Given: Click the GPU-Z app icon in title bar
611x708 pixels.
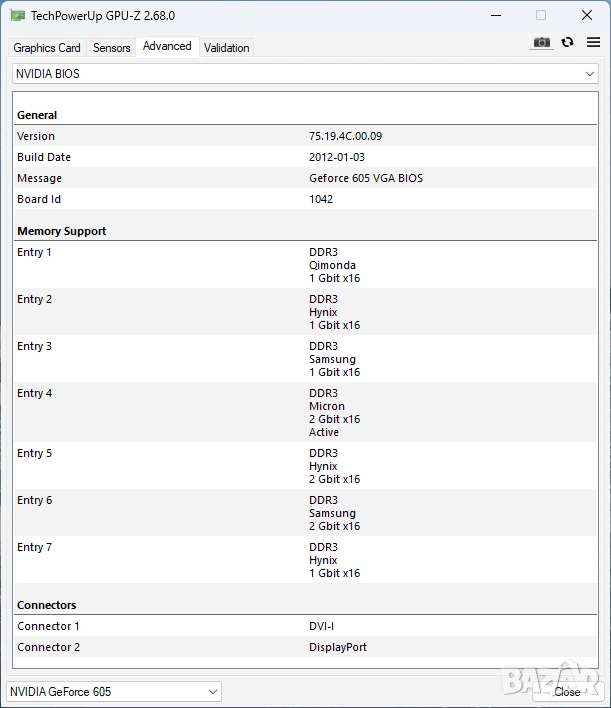Looking at the screenshot, I should pyautogui.click(x=17, y=16).
